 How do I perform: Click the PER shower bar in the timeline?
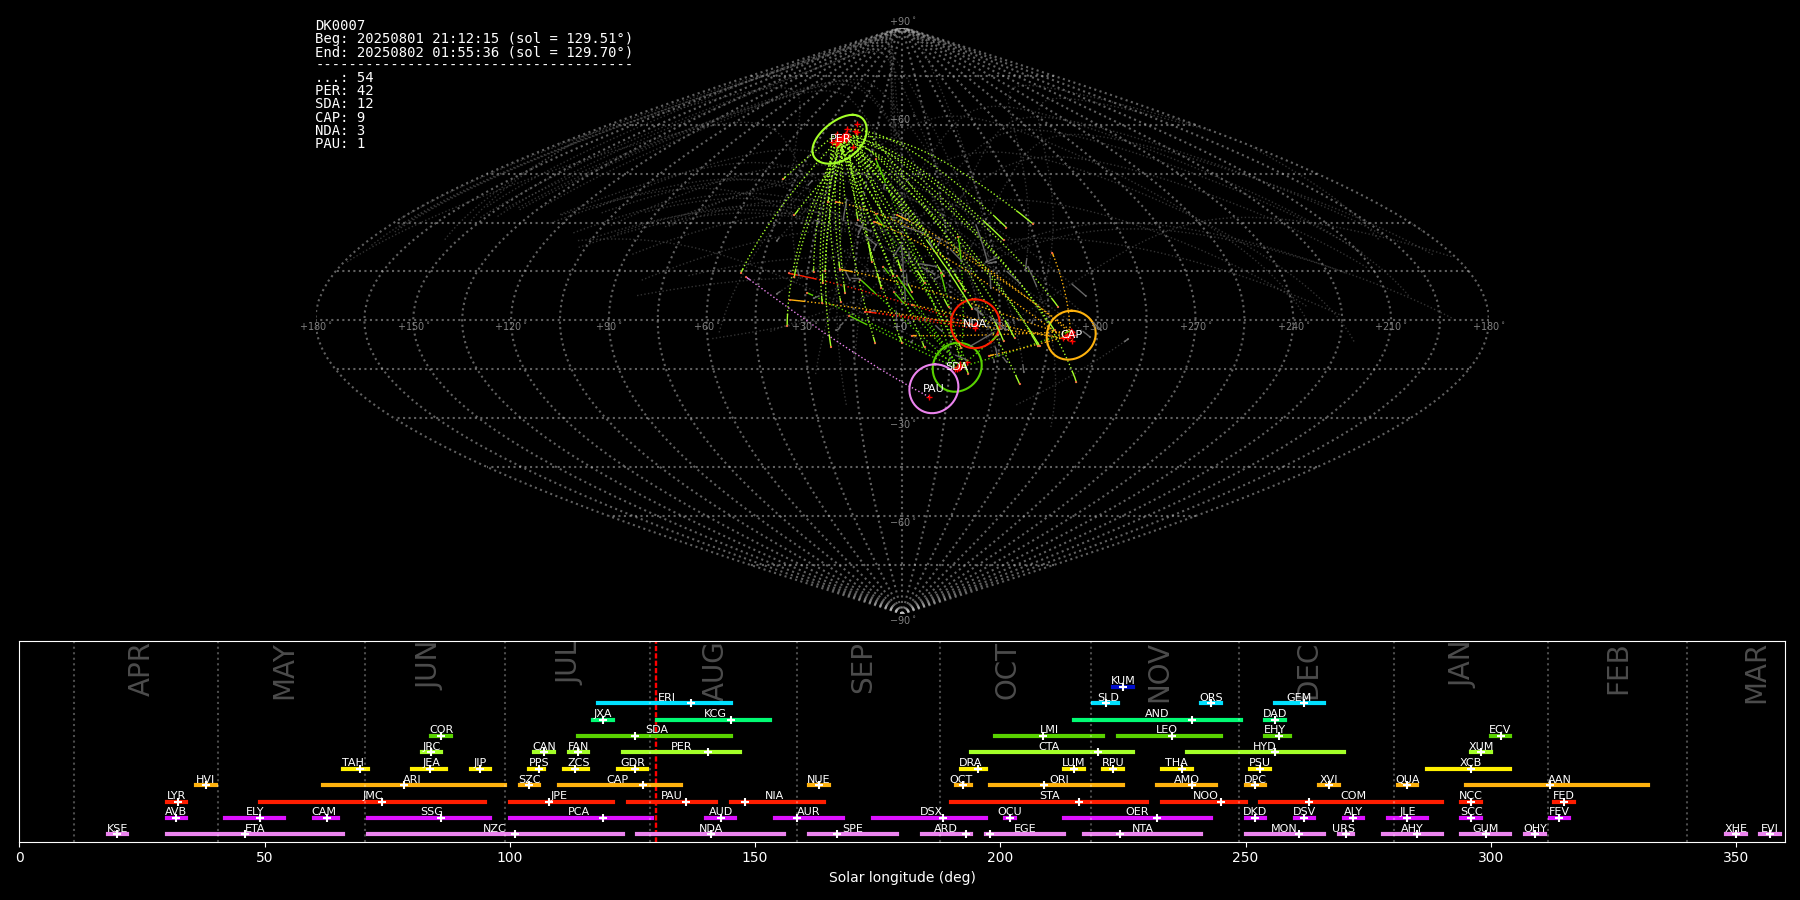coord(681,752)
